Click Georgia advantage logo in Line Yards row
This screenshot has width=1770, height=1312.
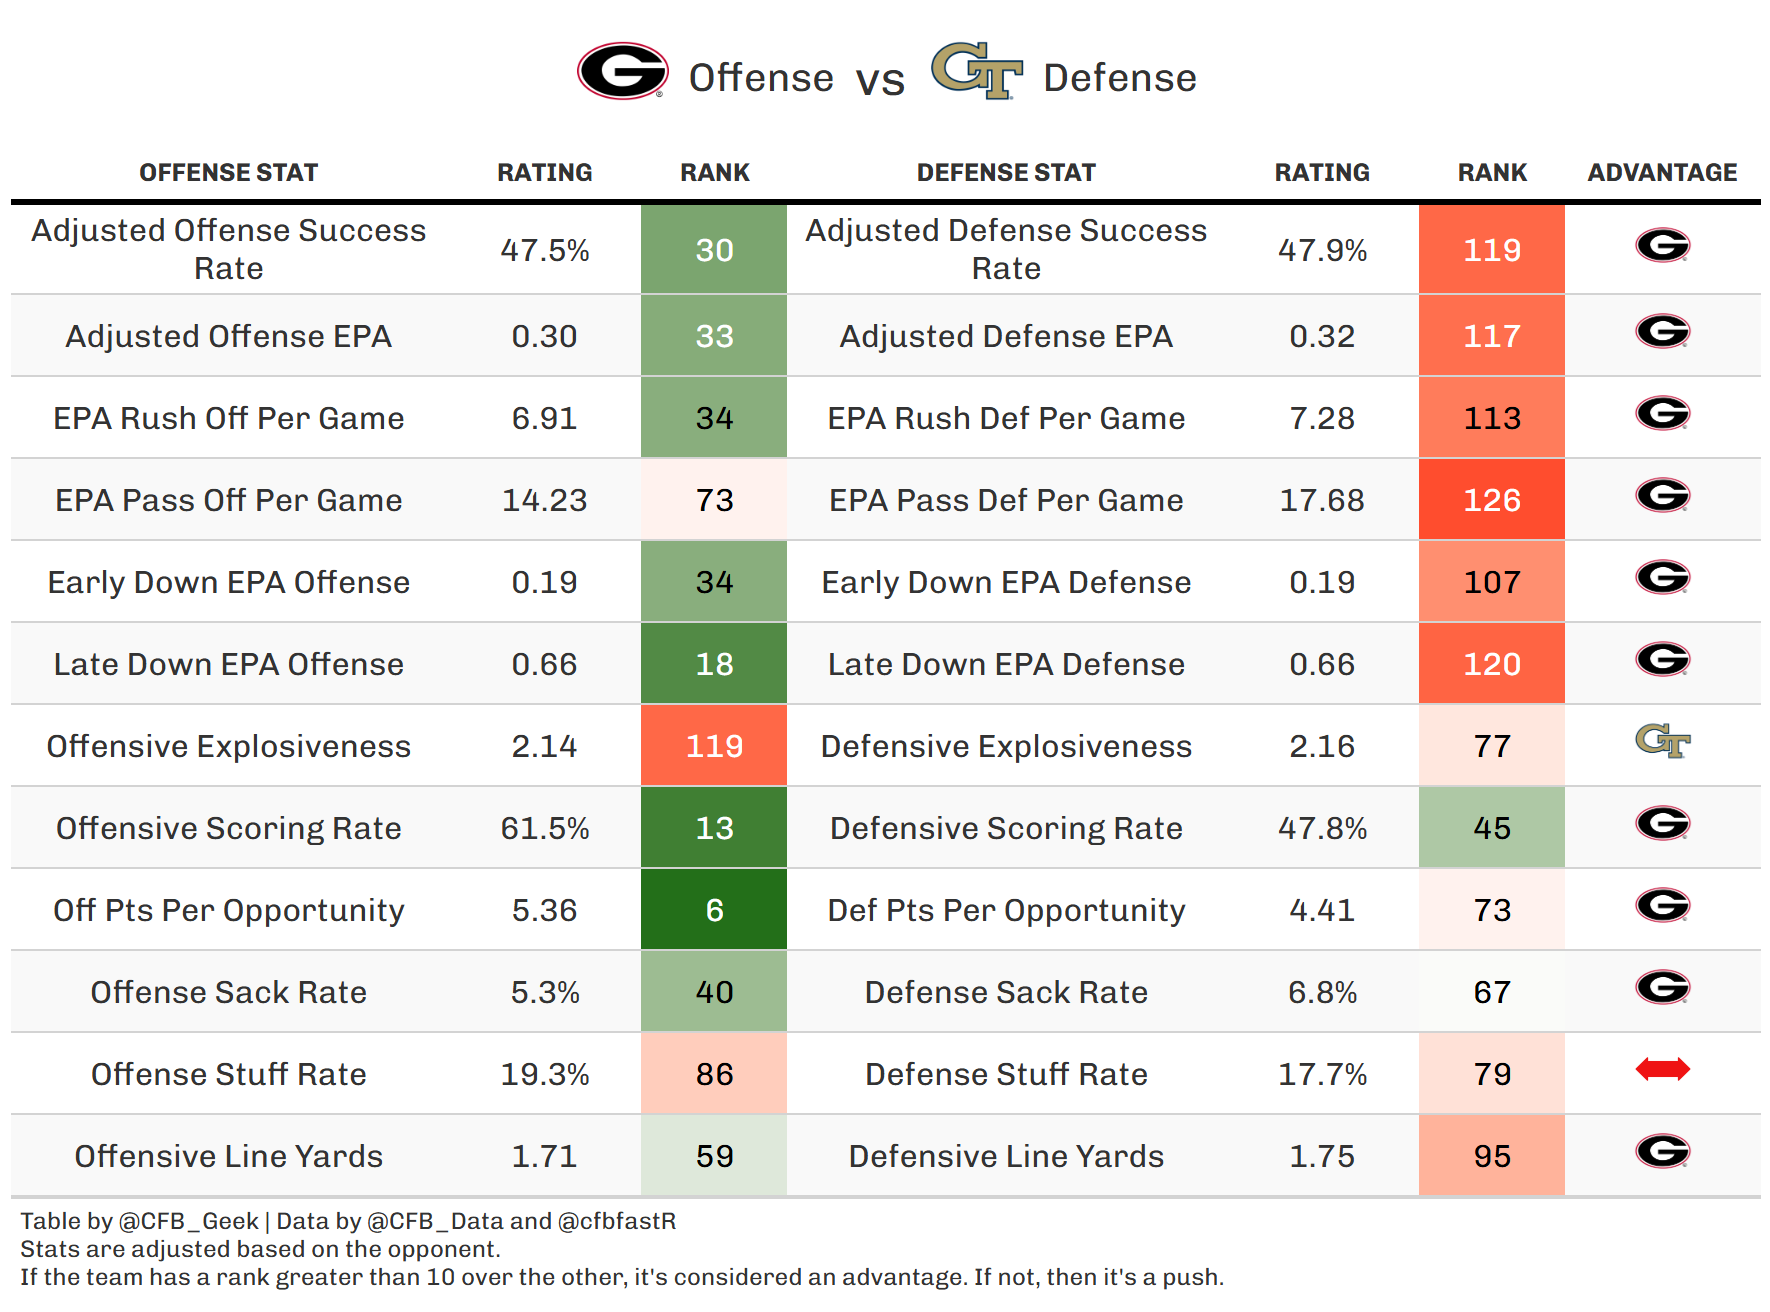[x=1662, y=1151]
